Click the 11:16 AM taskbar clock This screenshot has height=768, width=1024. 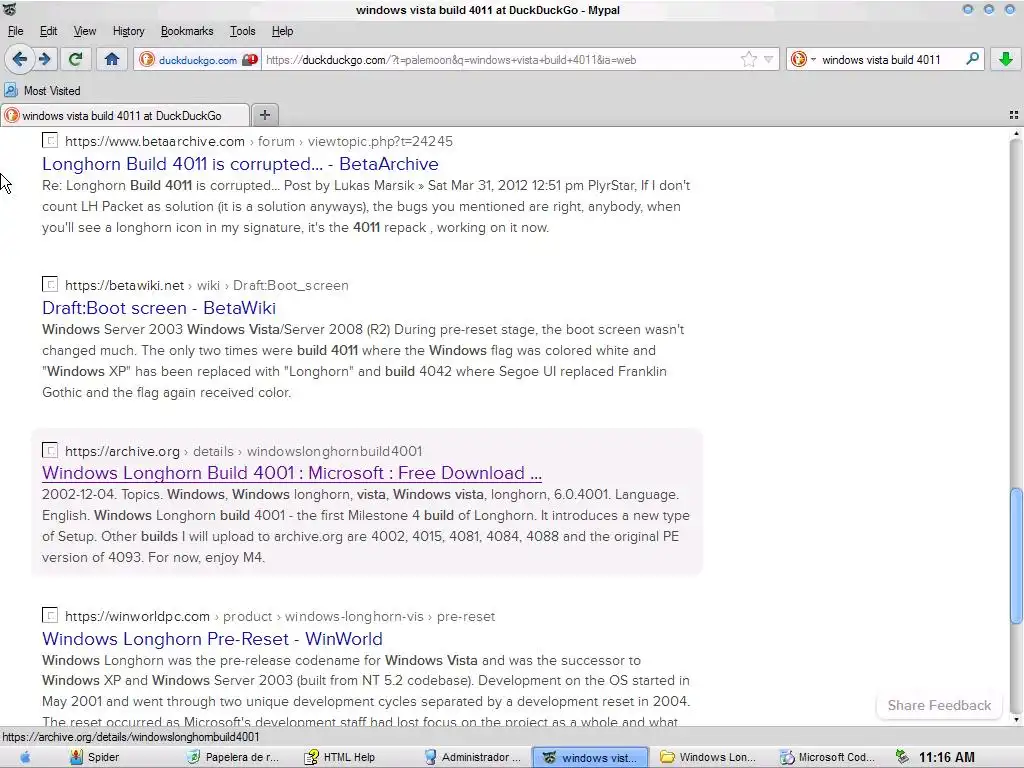click(946, 758)
